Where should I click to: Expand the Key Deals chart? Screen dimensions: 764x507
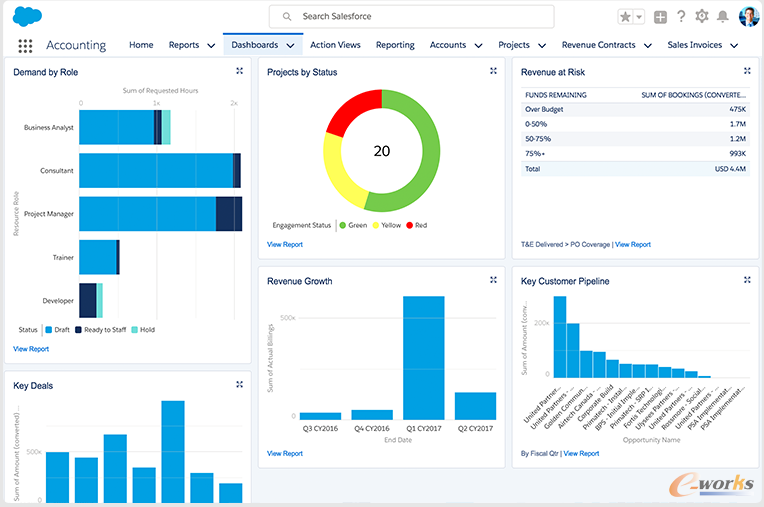239,385
